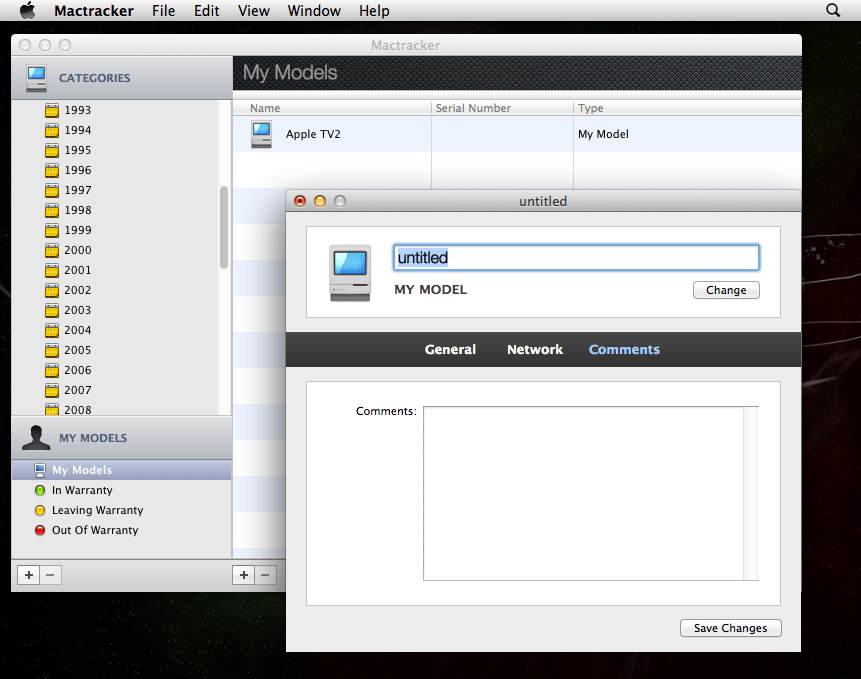Open the File menu
861x679 pixels.
click(x=164, y=10)
